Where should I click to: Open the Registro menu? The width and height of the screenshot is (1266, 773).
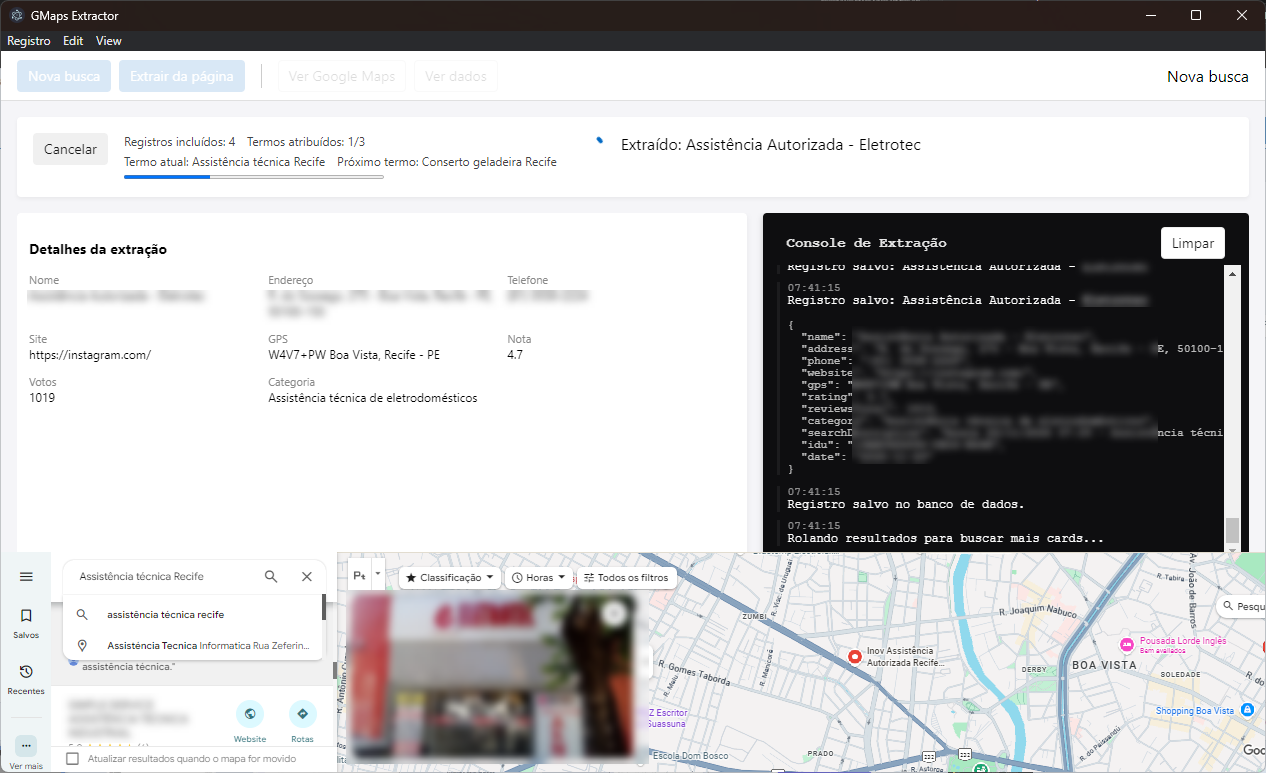(x=28, y=41)
